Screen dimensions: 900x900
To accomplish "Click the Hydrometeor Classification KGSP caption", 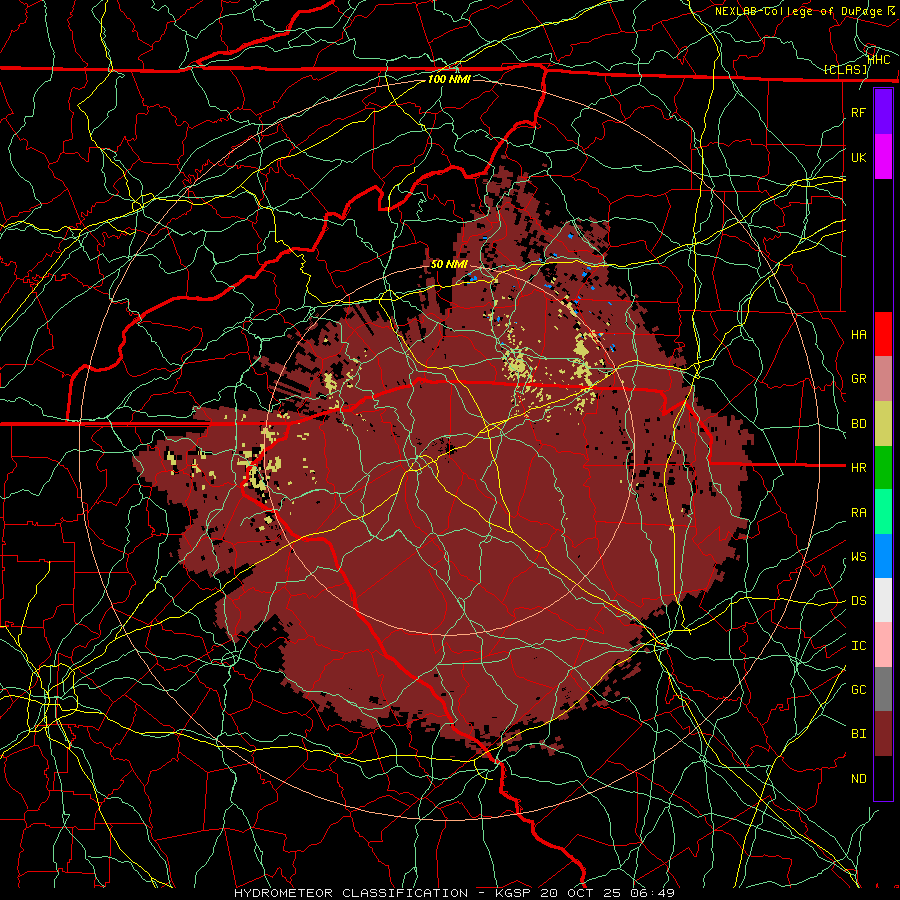I will (x=454, y=893).
